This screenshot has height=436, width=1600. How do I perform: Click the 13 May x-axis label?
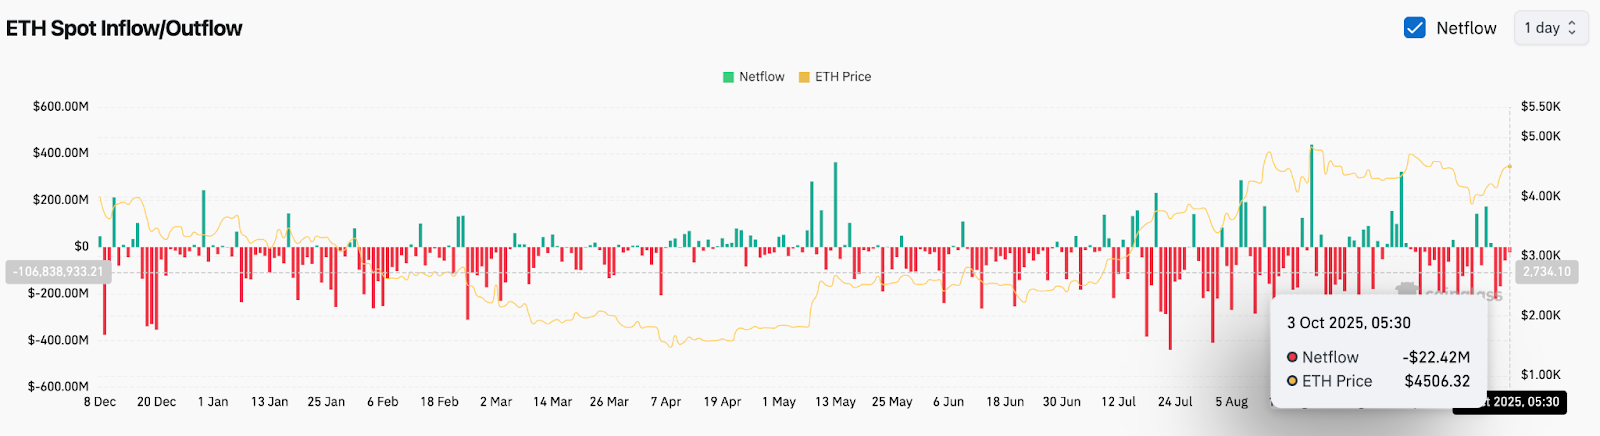pyautogui.click(x=835, y=402)
